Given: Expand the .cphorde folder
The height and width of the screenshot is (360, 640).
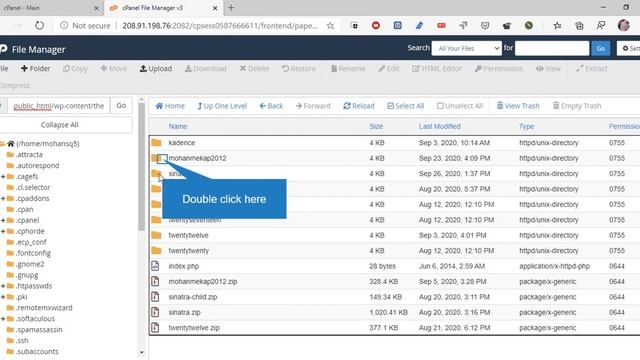Looking at the screenshot, I should tap(3, 231).
